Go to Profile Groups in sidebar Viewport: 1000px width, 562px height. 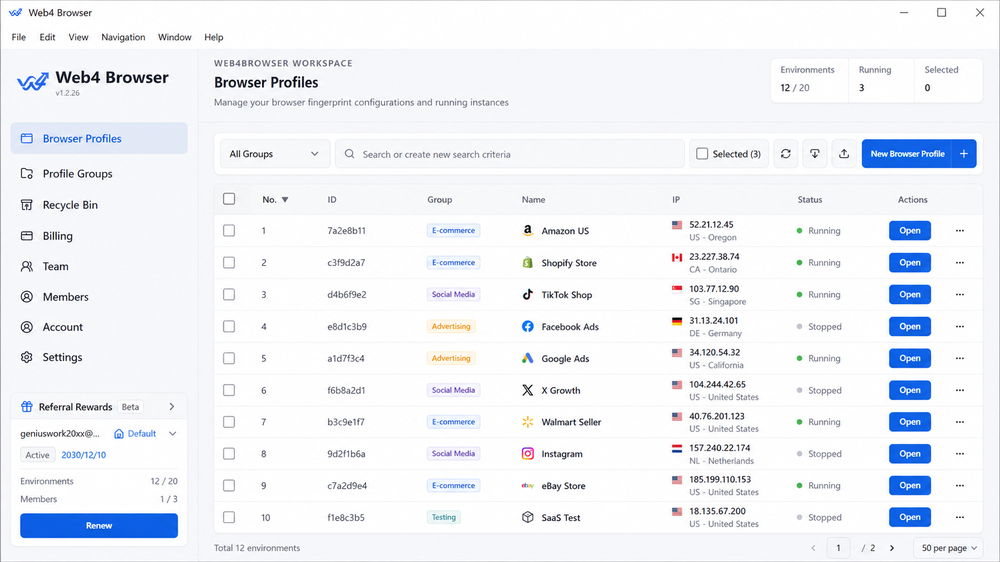pyautogui.click(x=99, y=174)
